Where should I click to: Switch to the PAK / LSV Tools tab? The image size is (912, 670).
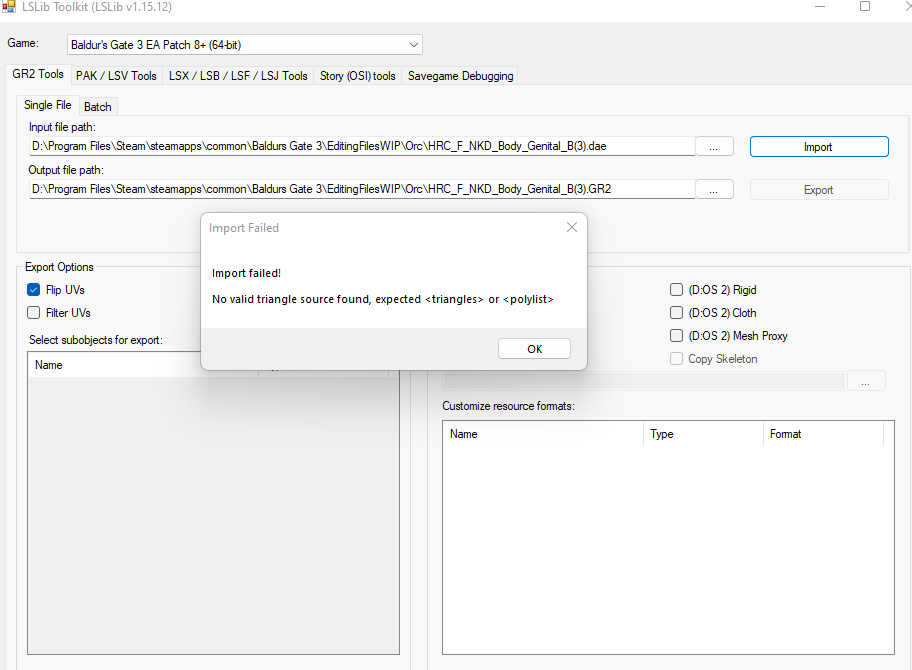[x=116, y=76]
